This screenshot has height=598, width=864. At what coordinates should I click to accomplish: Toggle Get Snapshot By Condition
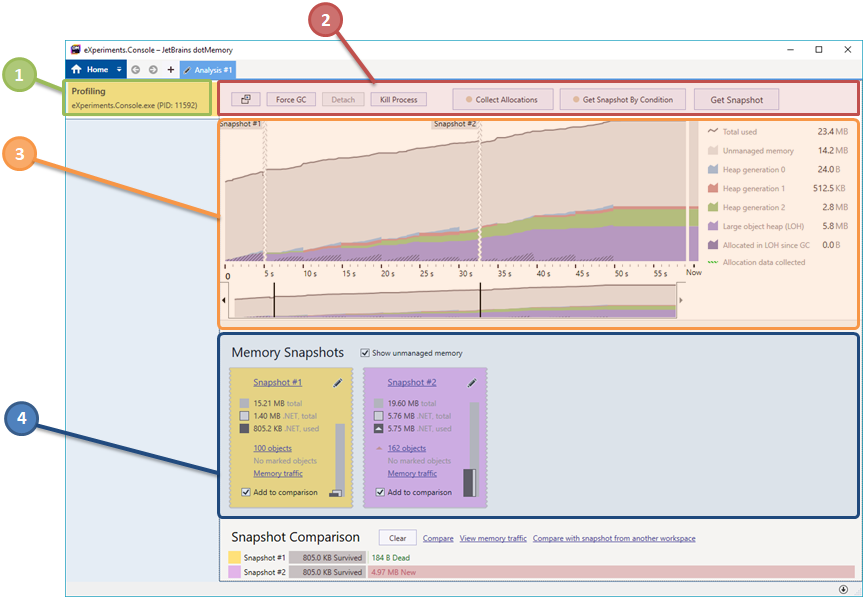(x=623, y=99)
